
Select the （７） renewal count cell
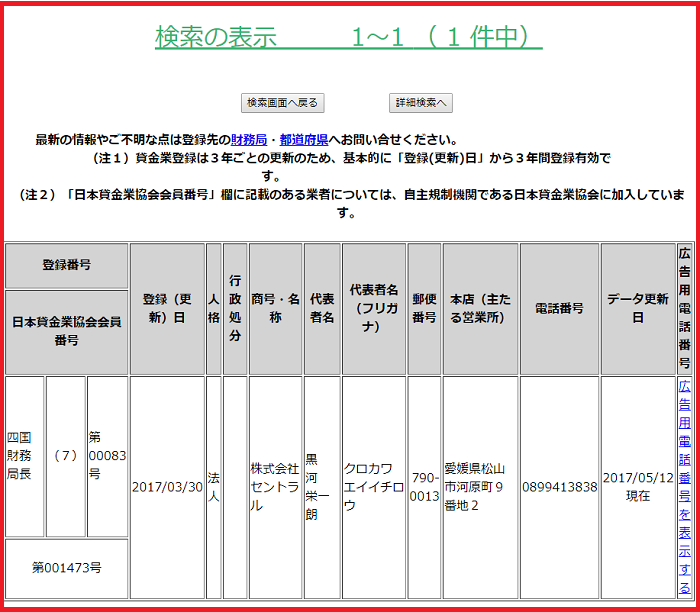click(66, 456)
